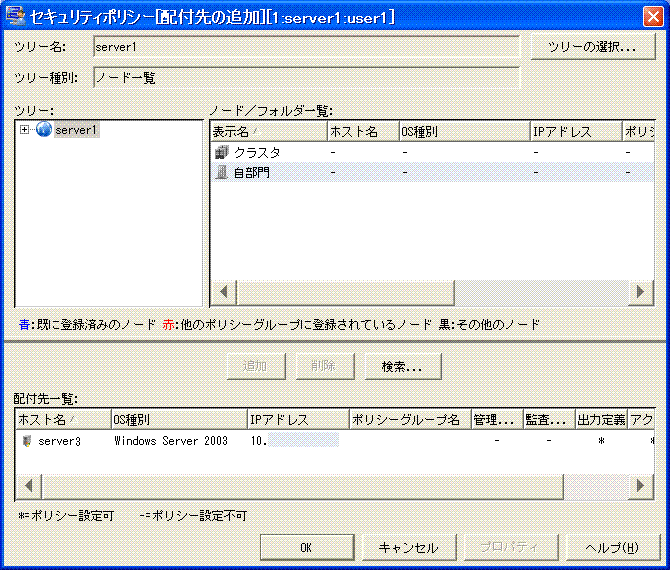
Task: Click the globe icon beside server1
Action: click(x=44, y=129)
